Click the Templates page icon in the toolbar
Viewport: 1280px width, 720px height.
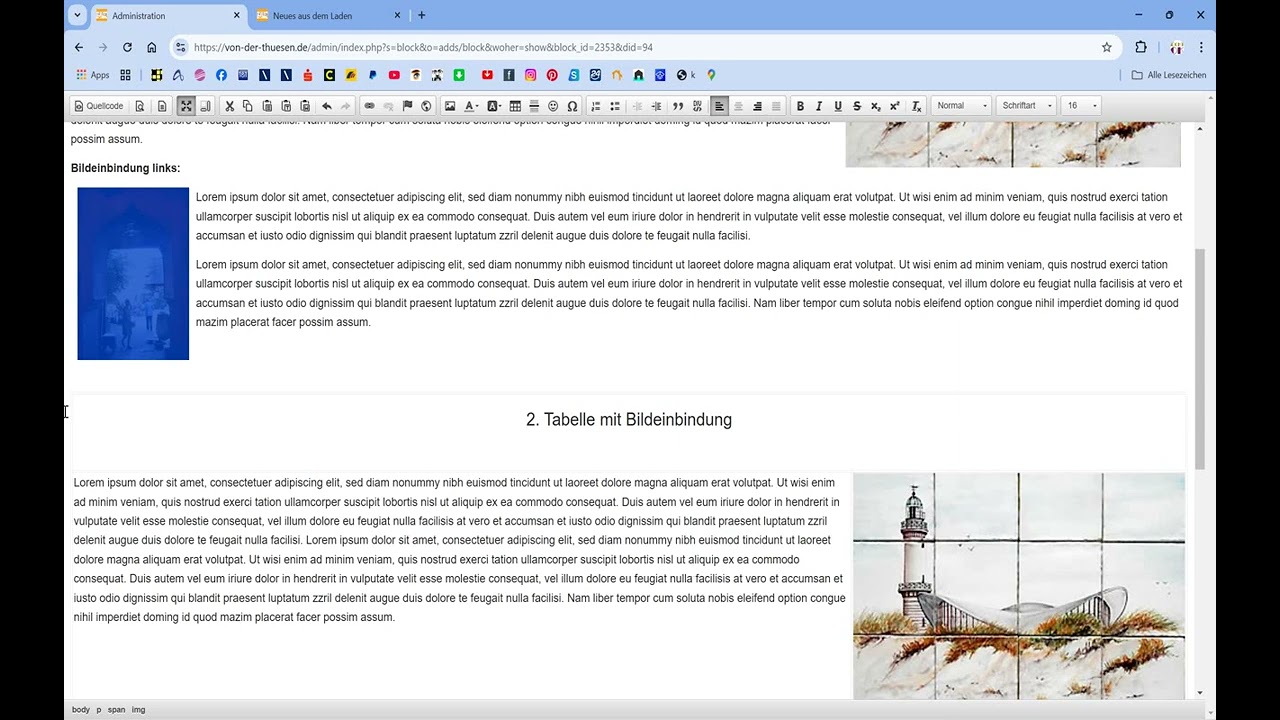pyautogui.click(x=162, y=106)
